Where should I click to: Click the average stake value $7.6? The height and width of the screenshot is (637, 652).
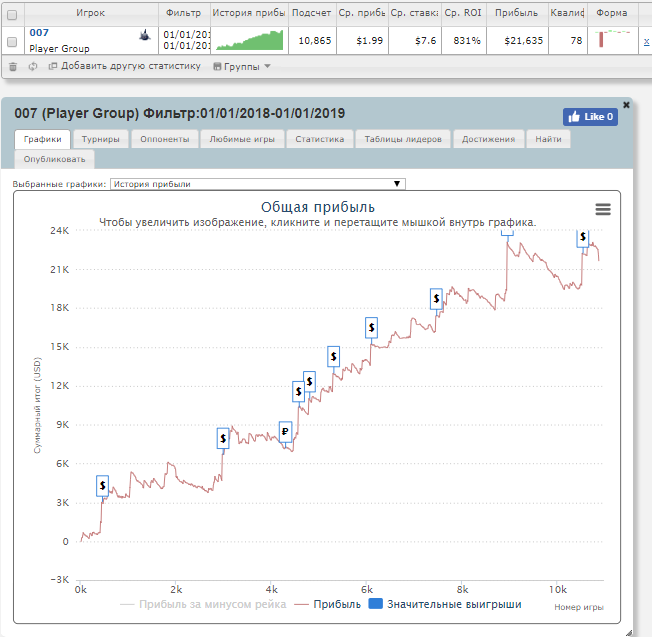click(x=426, y=40)
